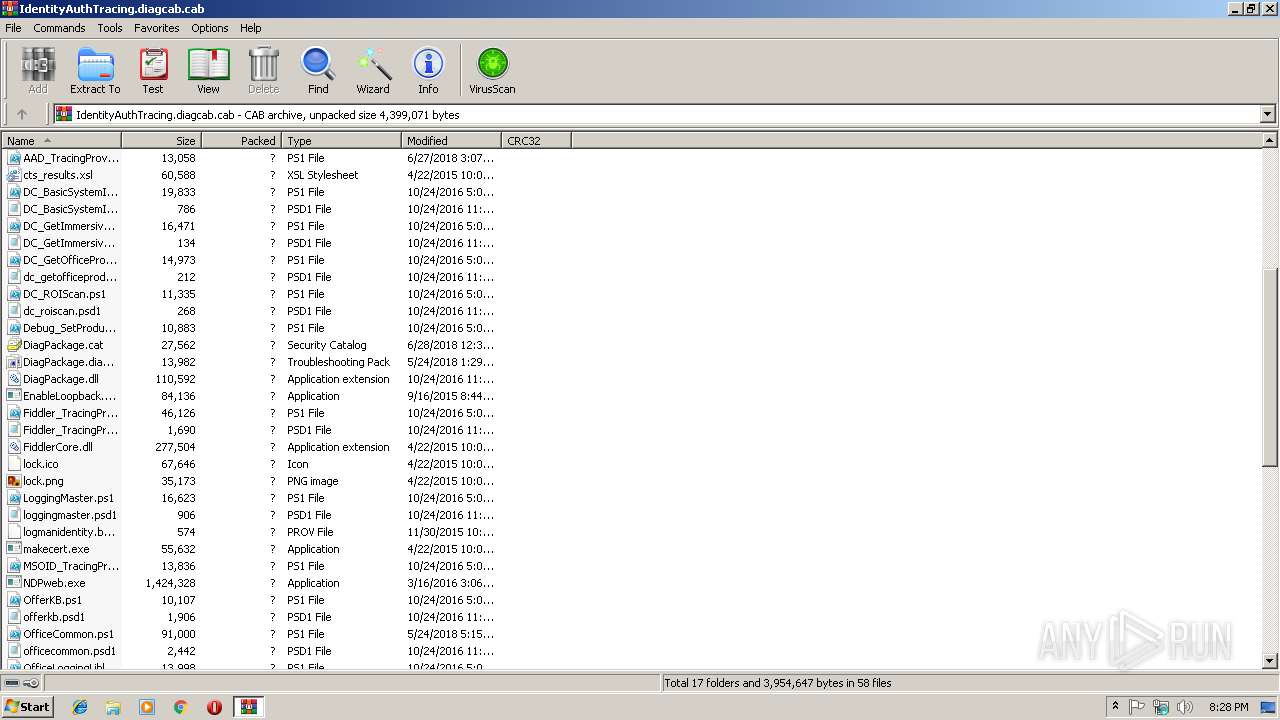Sort by Type column header
This screenshot has height=720, width=1280.
(x=341, y=141)
